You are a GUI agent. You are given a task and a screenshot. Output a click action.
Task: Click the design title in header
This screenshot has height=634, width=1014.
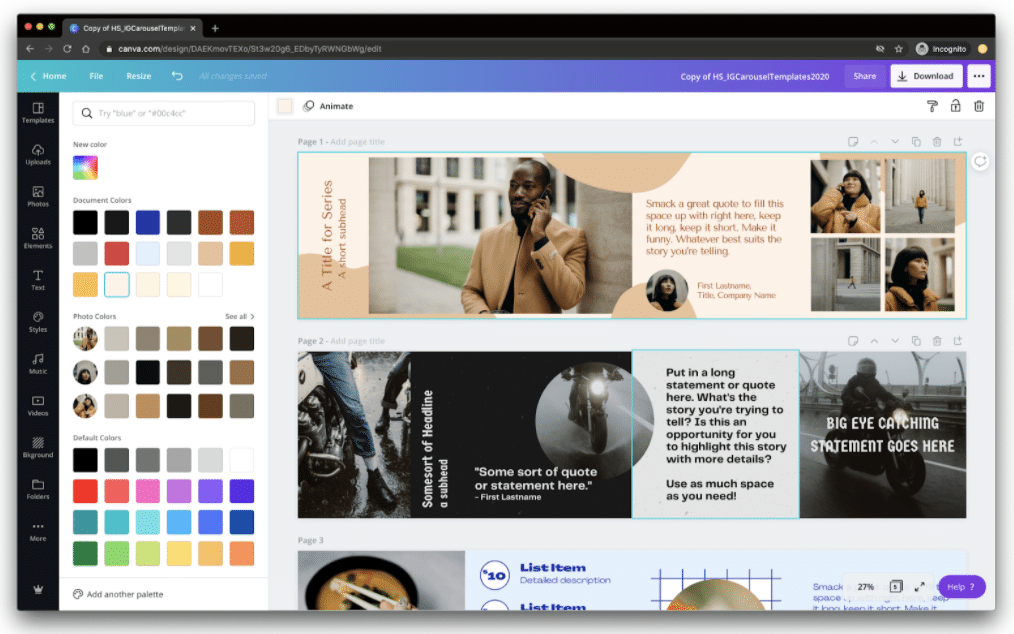click(754, 76)
